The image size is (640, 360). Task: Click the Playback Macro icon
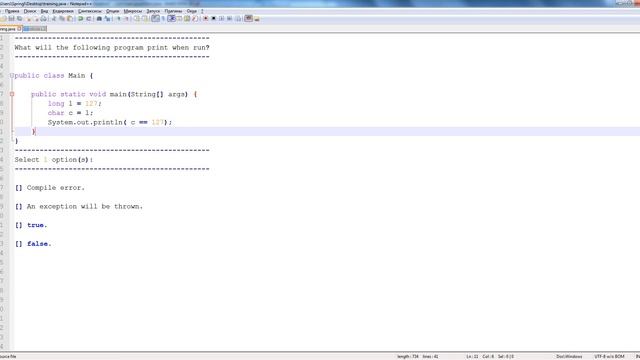click(x=222, y=19)
